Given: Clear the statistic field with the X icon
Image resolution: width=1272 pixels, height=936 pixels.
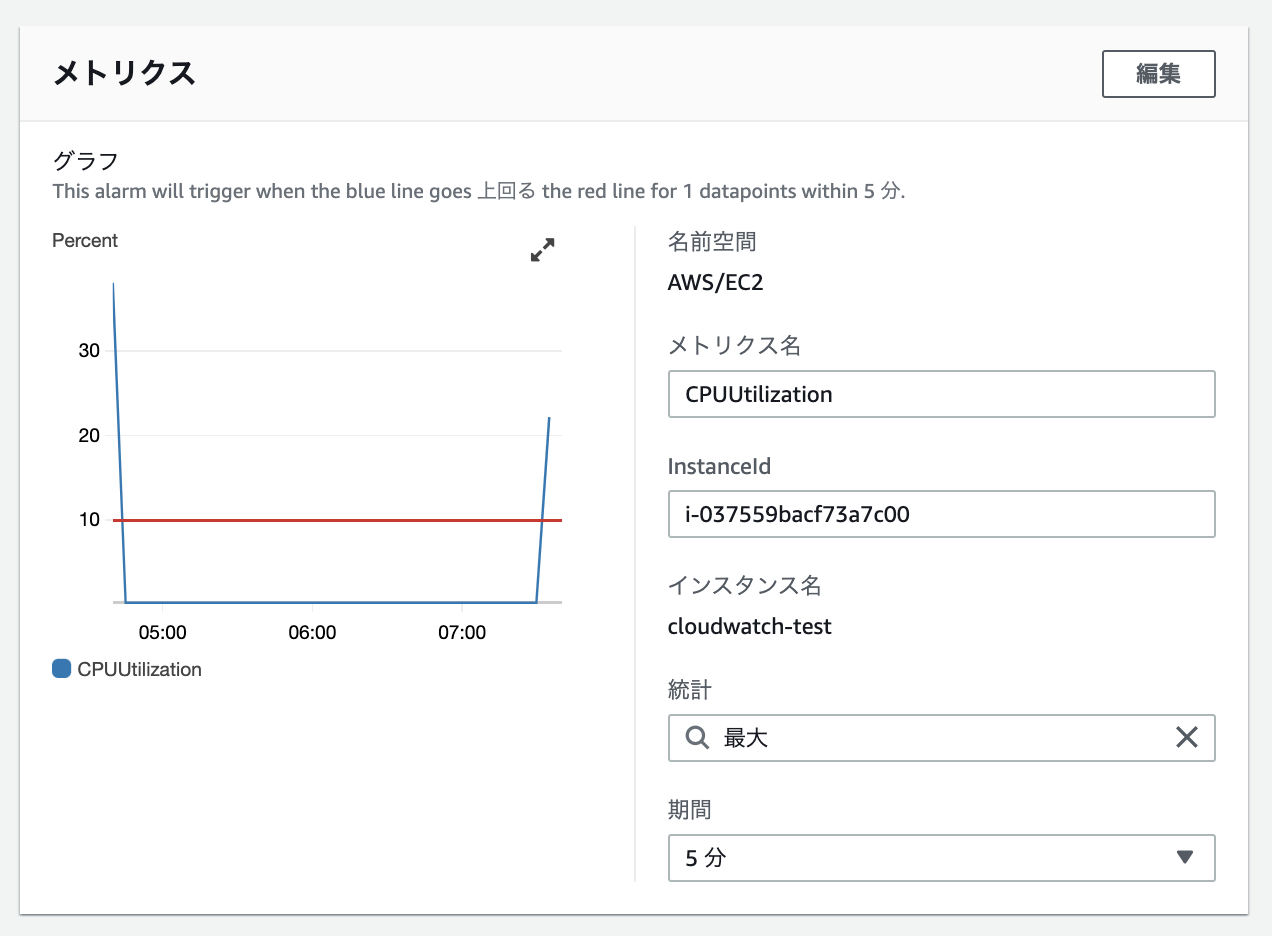Looking at the screenshot, I should tap(1187, 738).
